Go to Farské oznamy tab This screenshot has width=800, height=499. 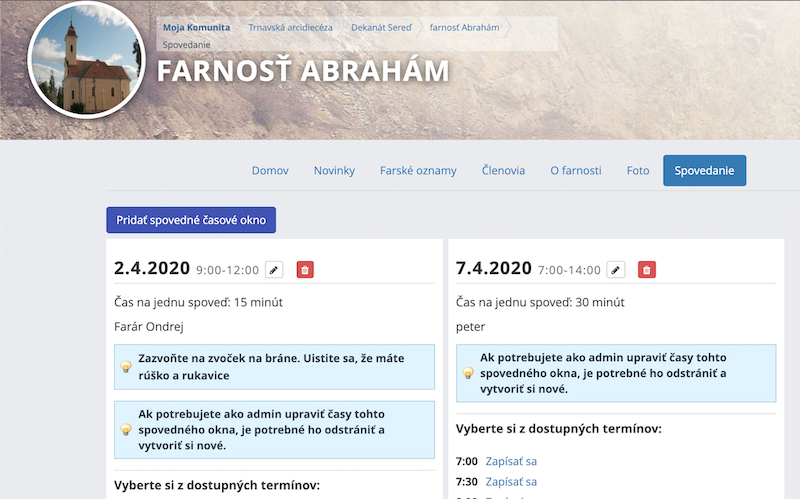[x=418, y=171]
